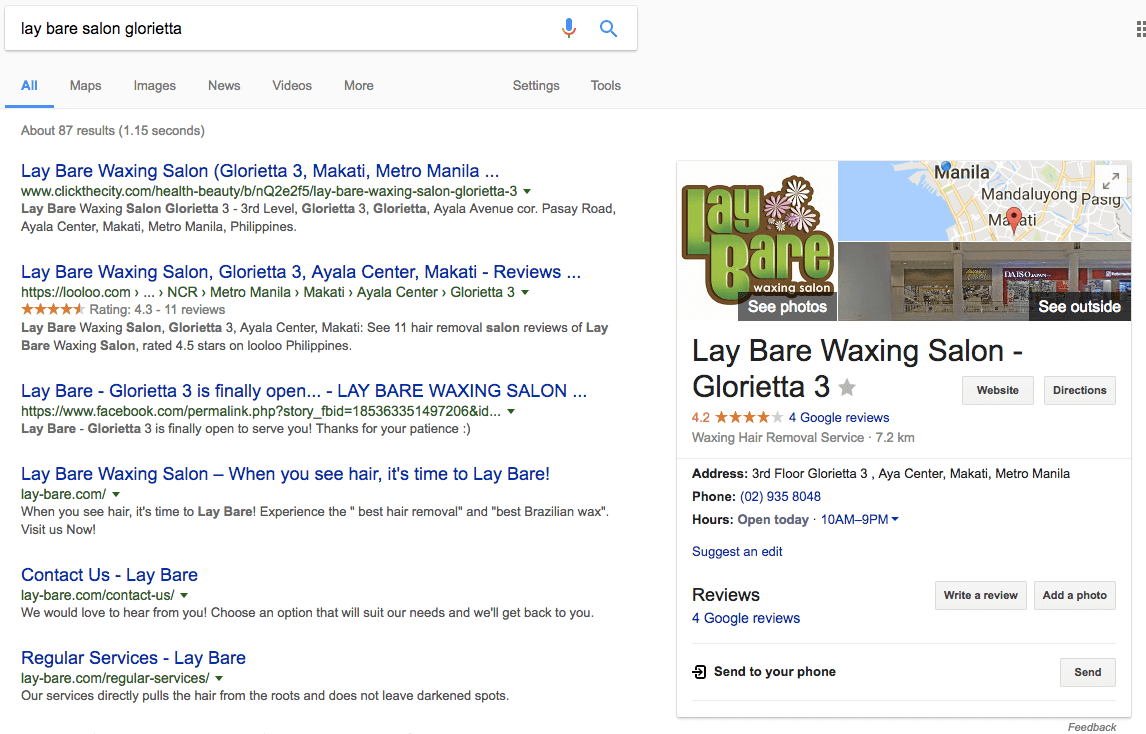Switch to the Videos tab
Image resolution: width=1146 pixels, height=734 pixels.
pyautogui.click(x=292, y=86)
